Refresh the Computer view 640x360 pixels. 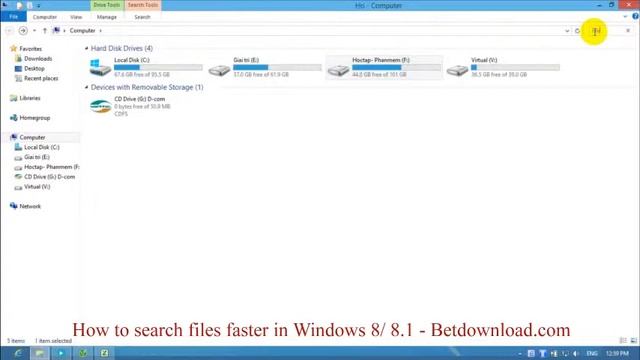(x=577, y=31)
